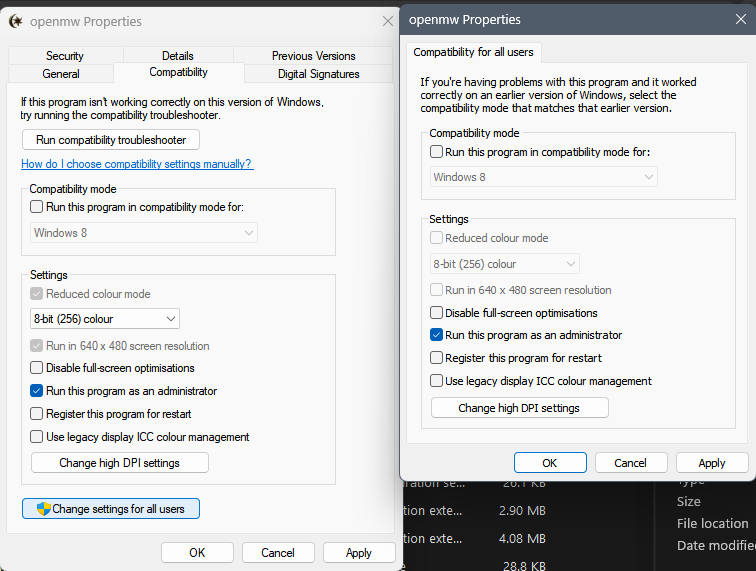Select the 2.90 MB file size entry
This screenshot has width=756, height=571.
(x=522, y=511)
